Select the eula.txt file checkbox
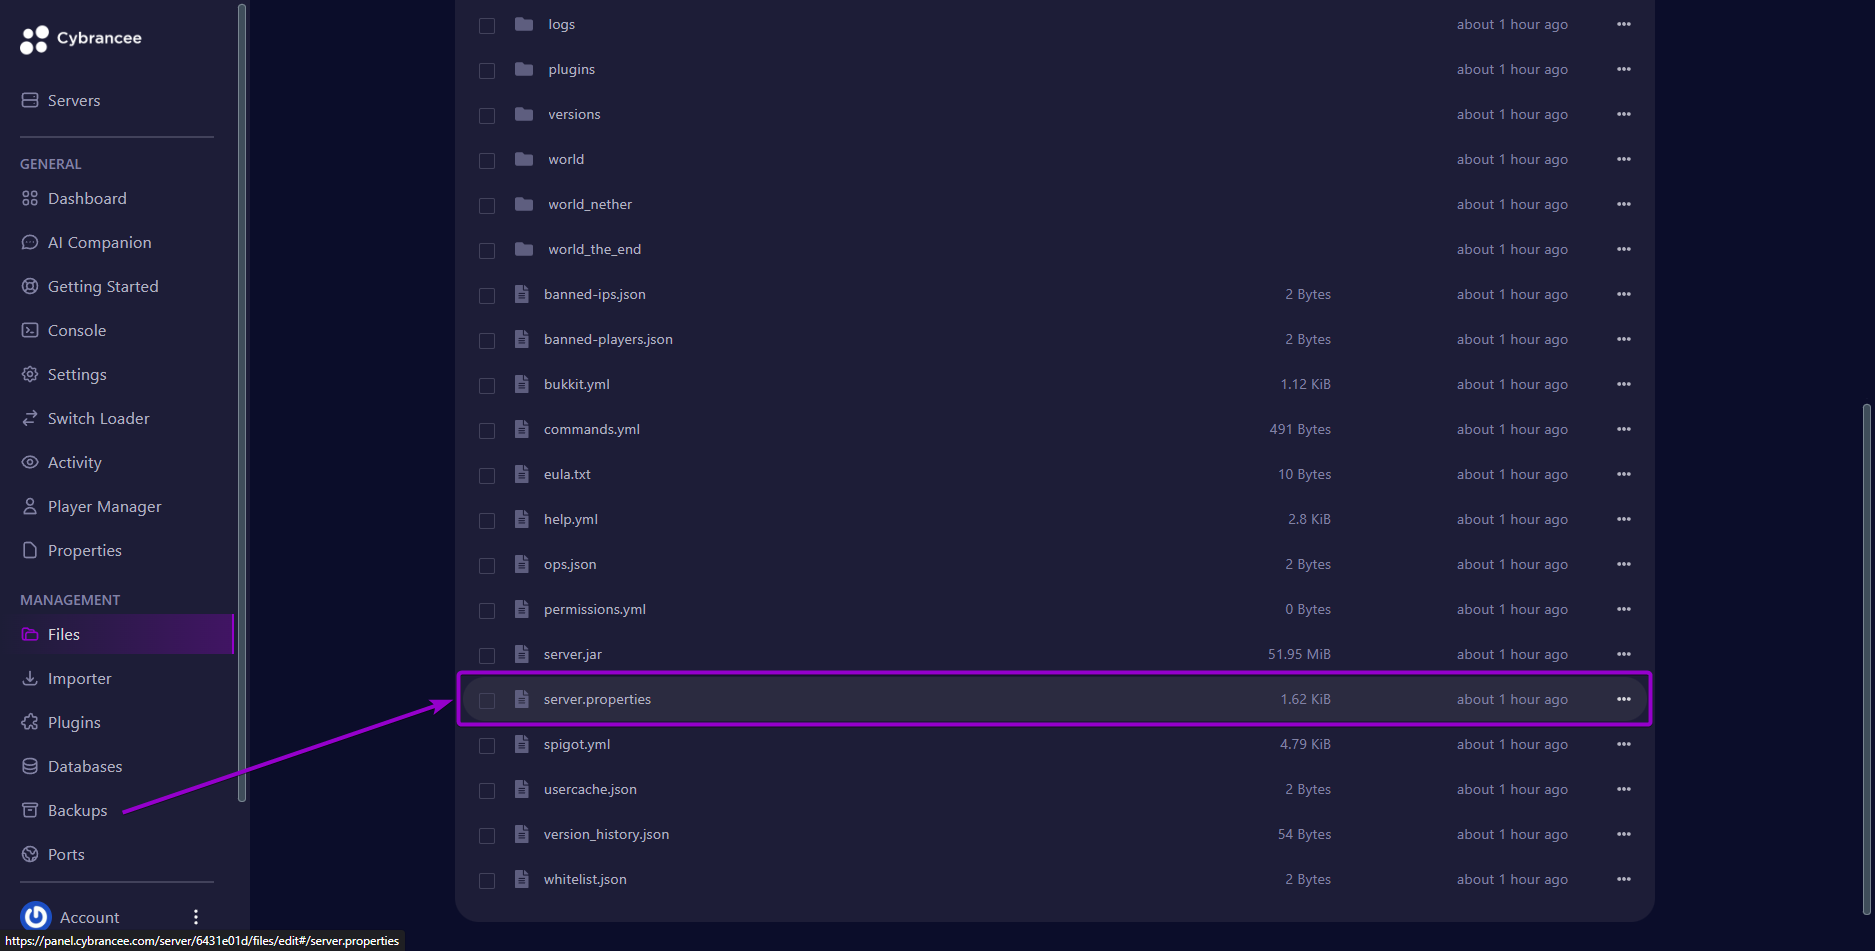1875x951 pixels. [x=487, y=475]
